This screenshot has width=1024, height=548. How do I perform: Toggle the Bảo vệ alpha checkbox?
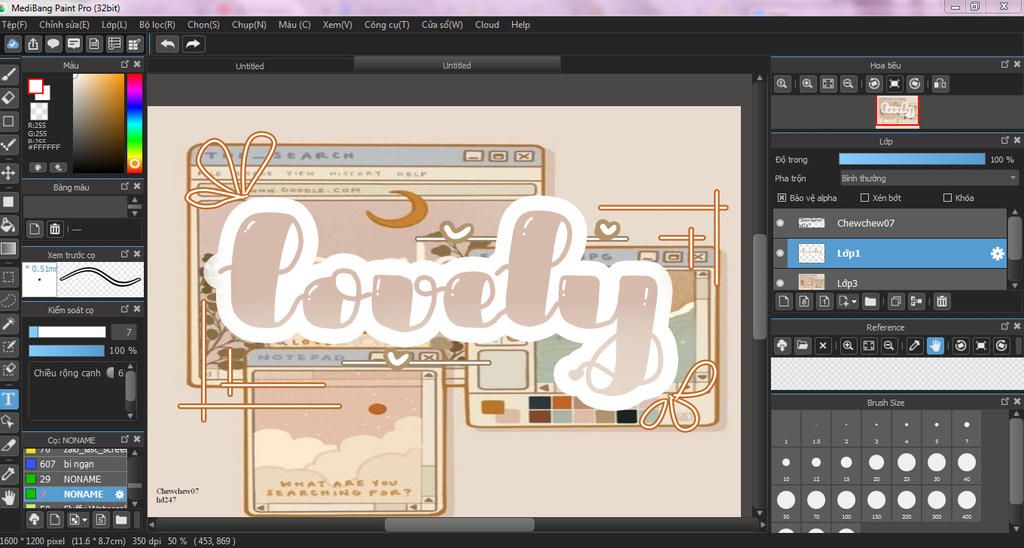coord(781,198)
